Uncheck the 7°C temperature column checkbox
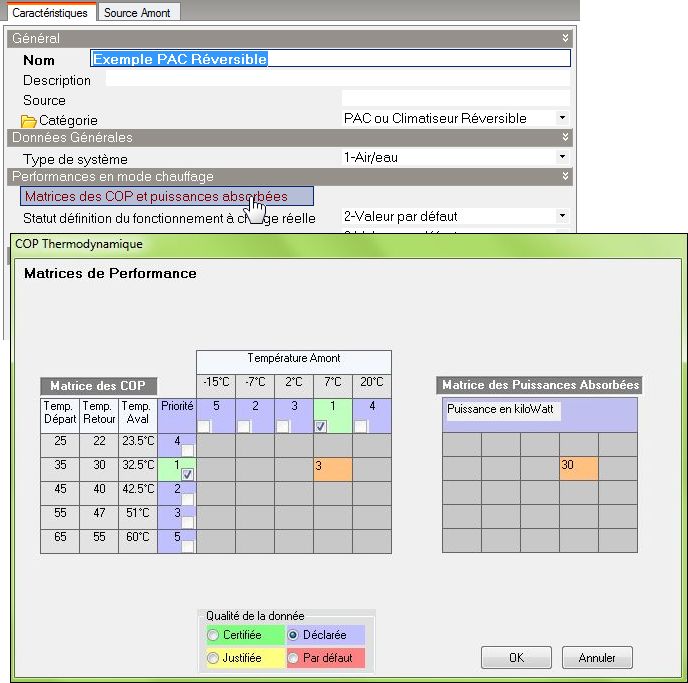This screenshot has height=683, width=688. point(320,426)
